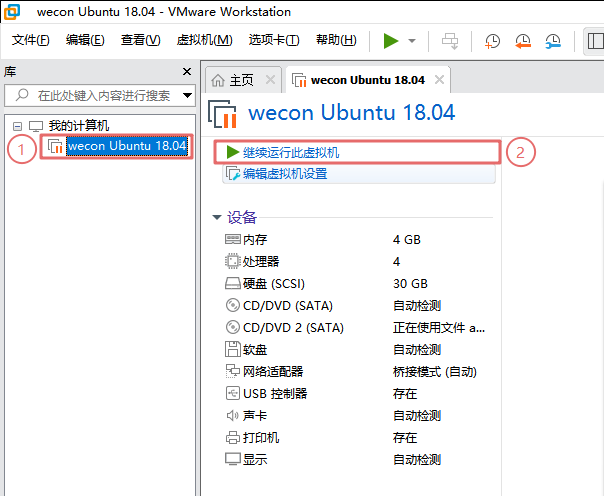Click 继续运行此虚拟机 to resume VM
604x496 pixels.
pos(290,152)
